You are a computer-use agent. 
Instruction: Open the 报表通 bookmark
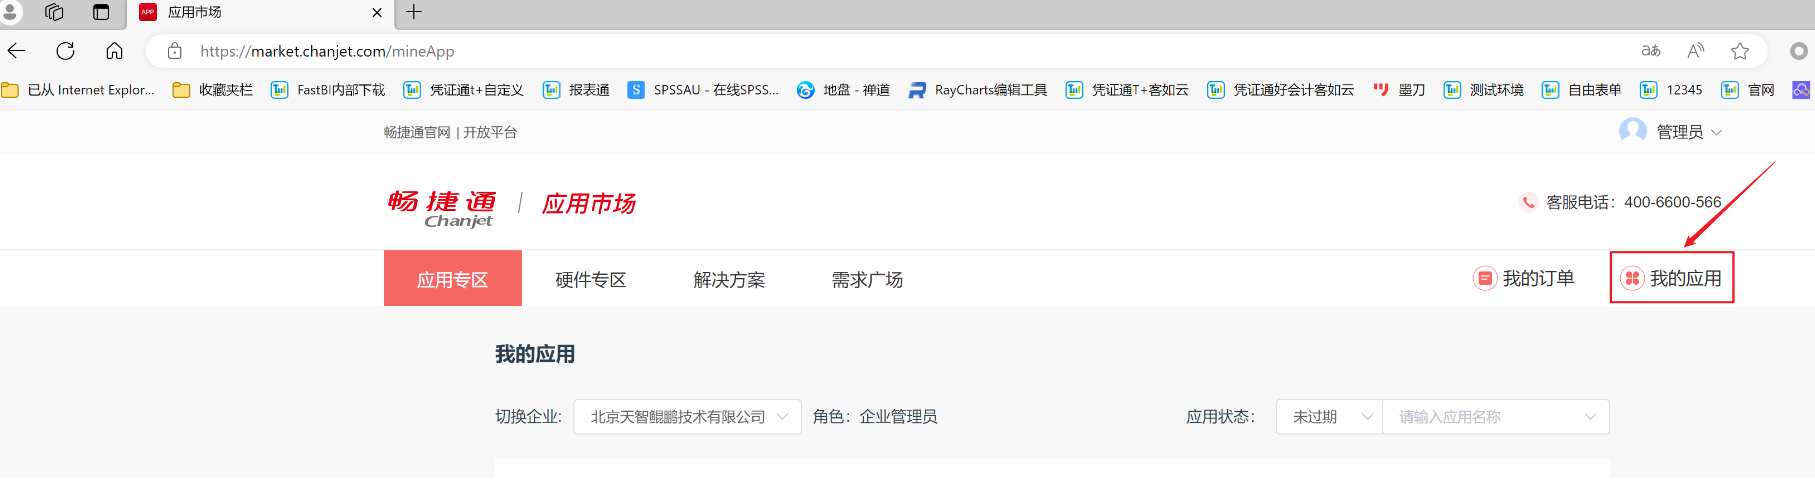pos(576,90)
